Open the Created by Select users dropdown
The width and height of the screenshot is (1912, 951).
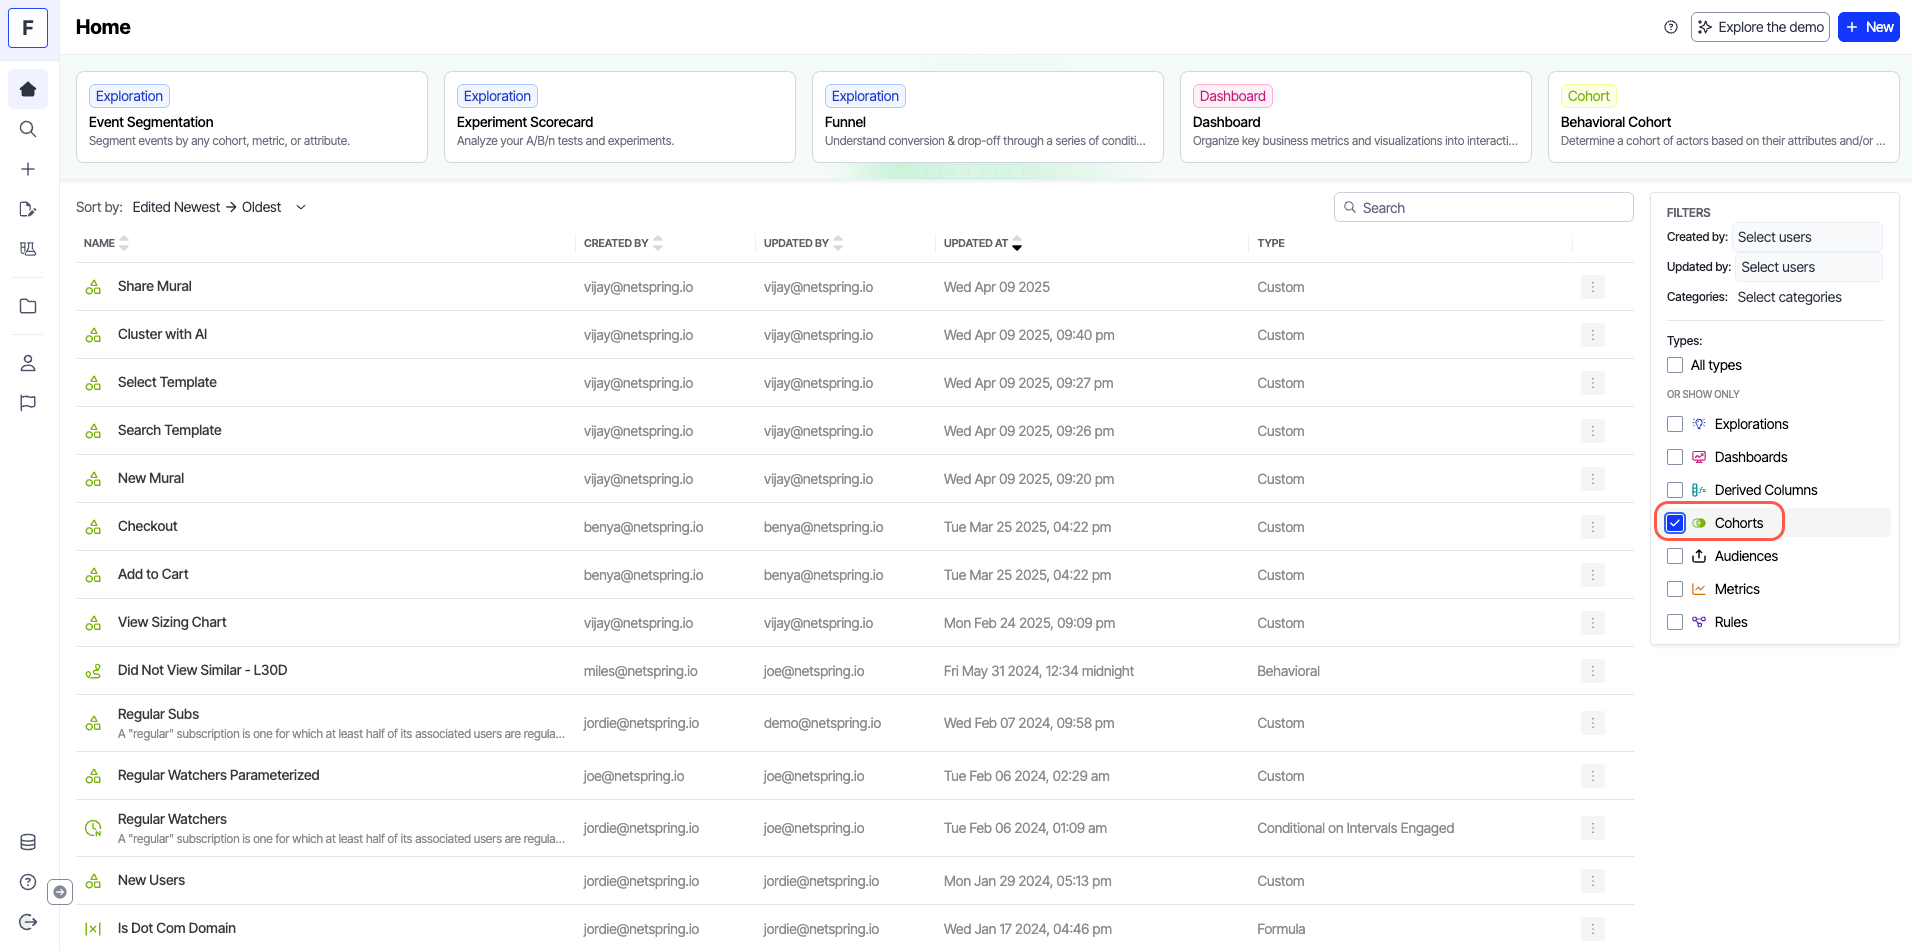1806,237
